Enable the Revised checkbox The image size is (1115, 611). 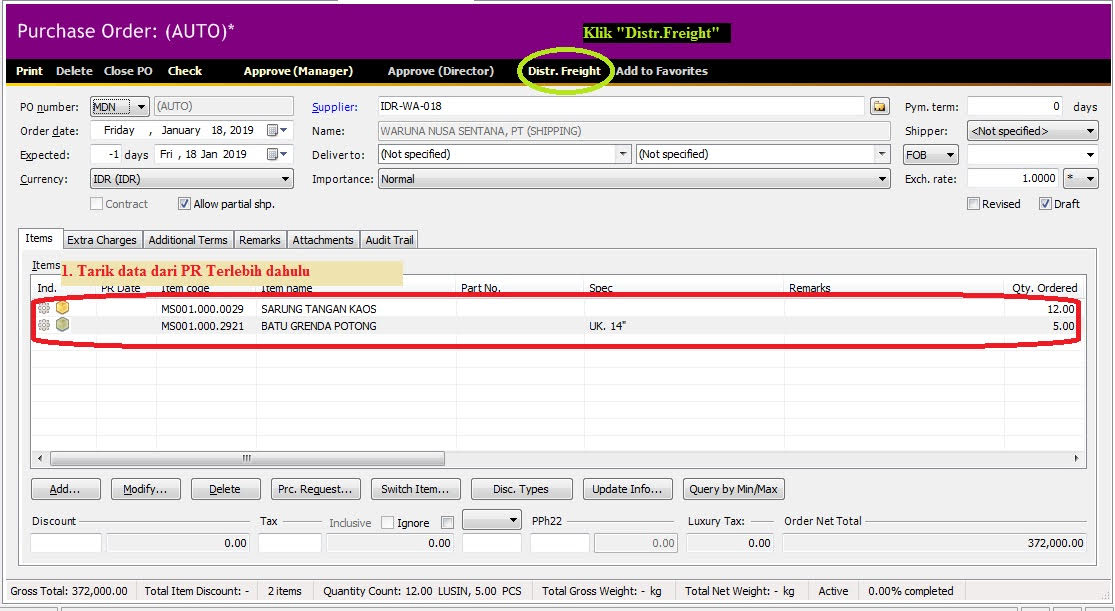pos(973,204)
